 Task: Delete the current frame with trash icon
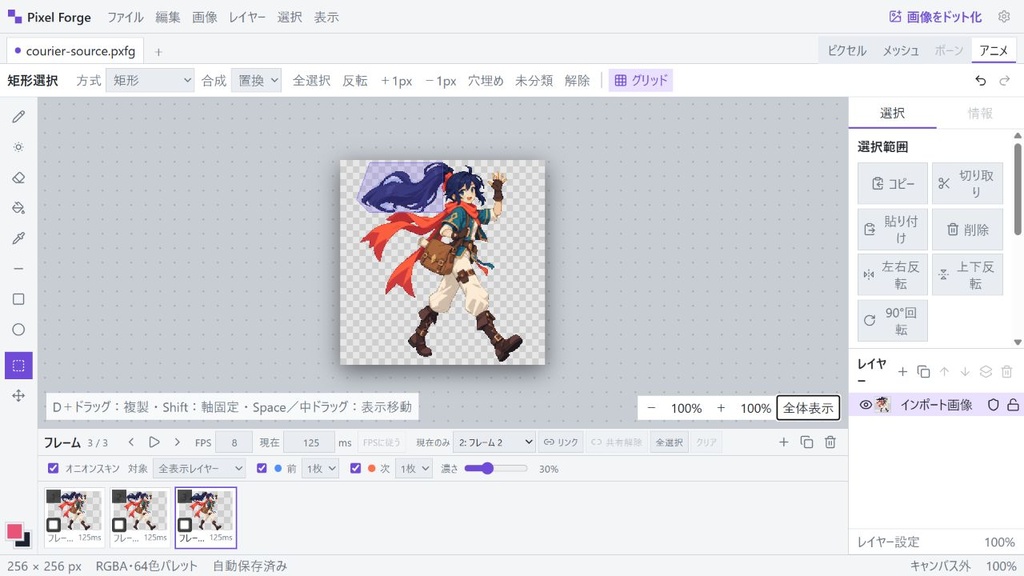click(830, 442)
